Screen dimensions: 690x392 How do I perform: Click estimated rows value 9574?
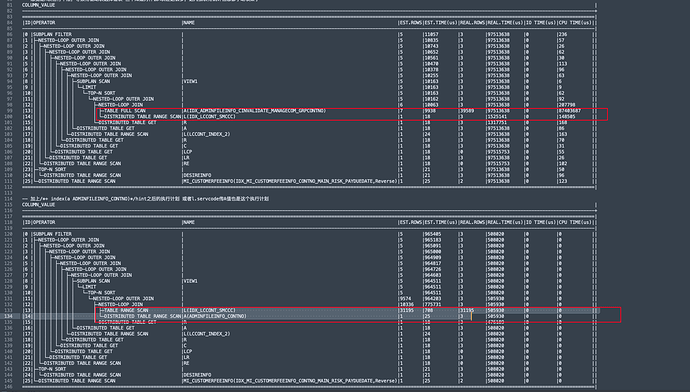(x=405, y=299)
